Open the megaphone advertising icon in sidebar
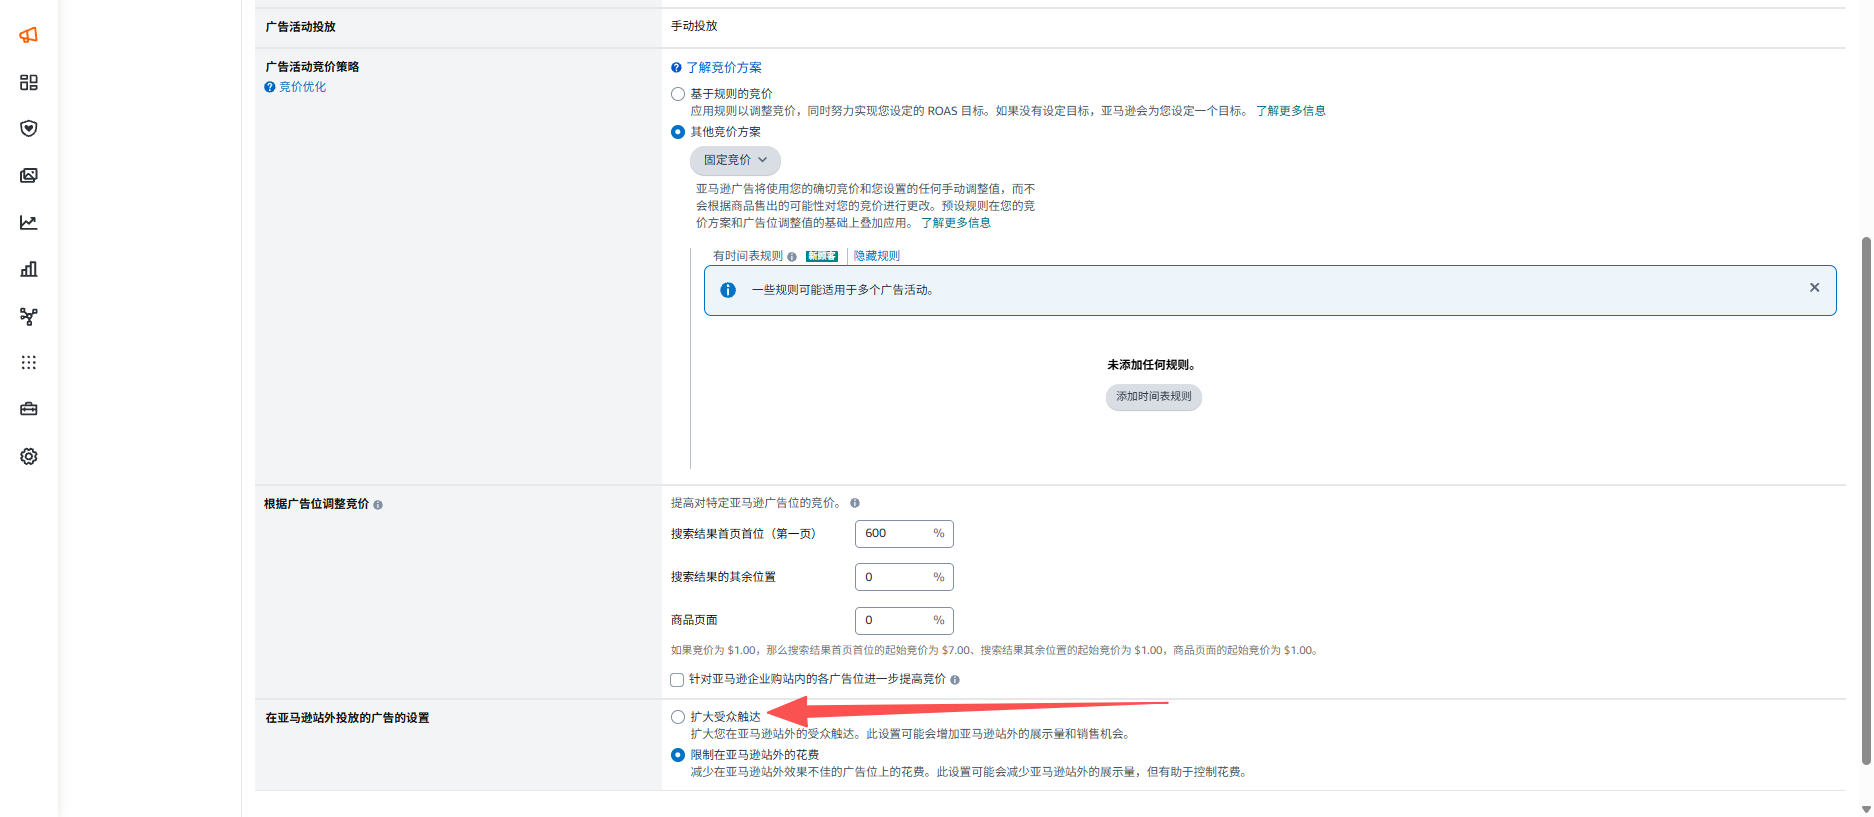The image size is (1874, 817). coord(29,36)
